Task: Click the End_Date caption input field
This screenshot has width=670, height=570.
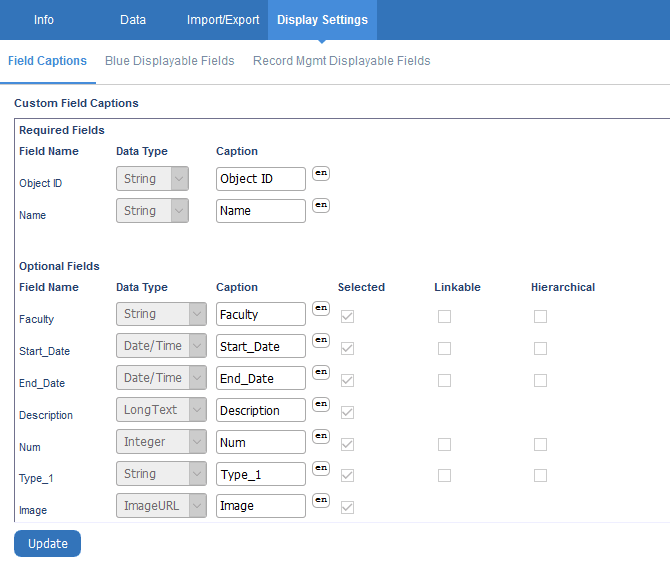Action: [261, 378]
